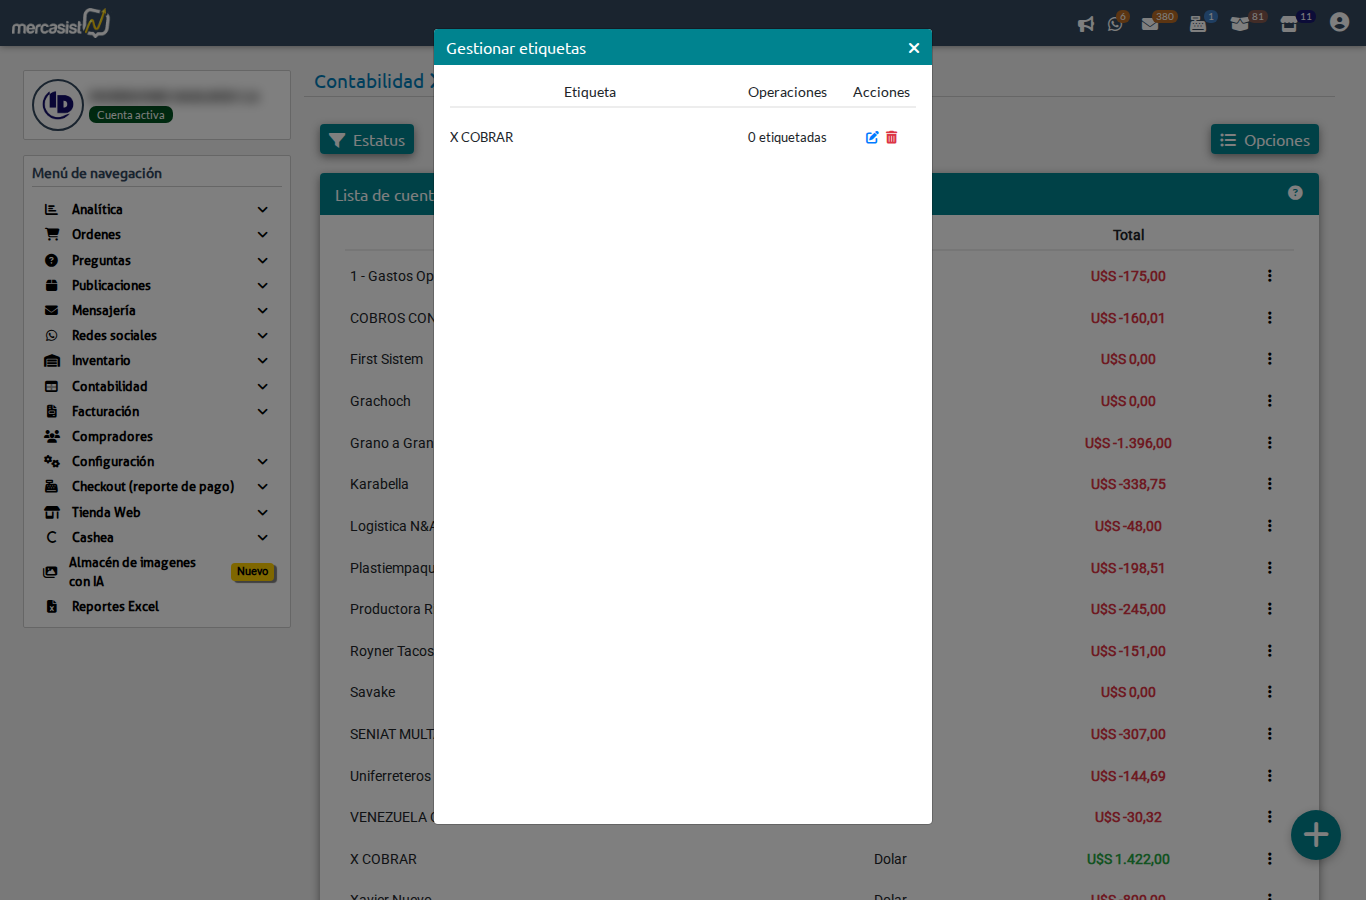Open WhatsApp notifications in top bar
This screenshot has width=1366, height=900.
click(x=1115, y=24)
